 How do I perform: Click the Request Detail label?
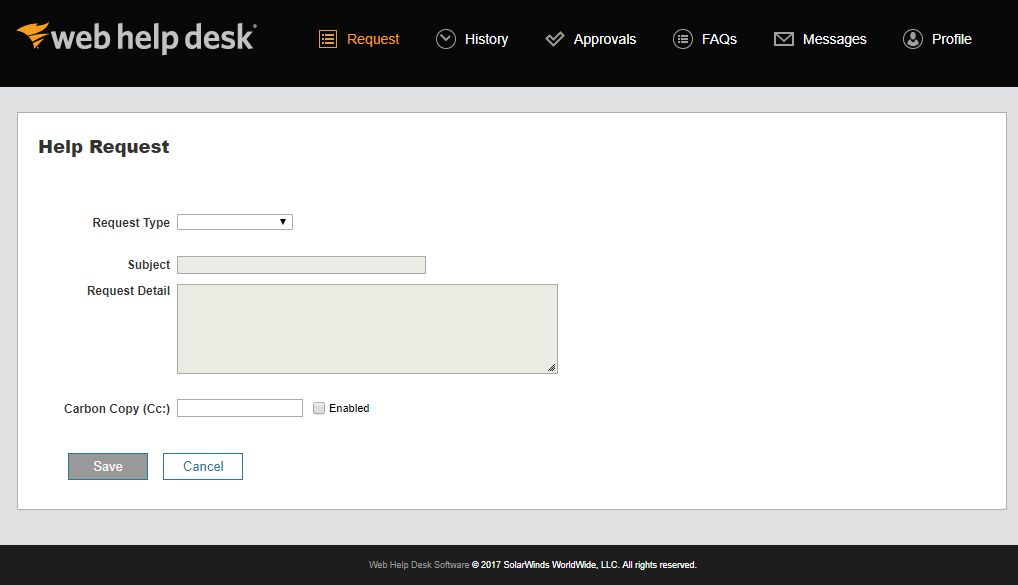[x=129, y=291]
